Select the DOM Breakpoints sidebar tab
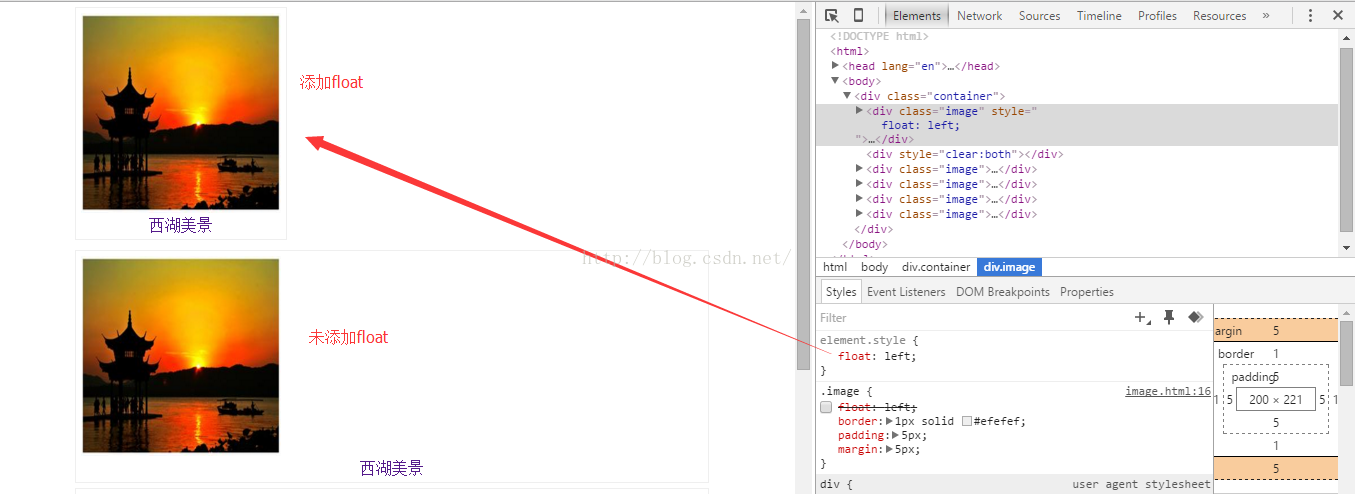This screenshot has height=494, width=1355. point(1003,292)
